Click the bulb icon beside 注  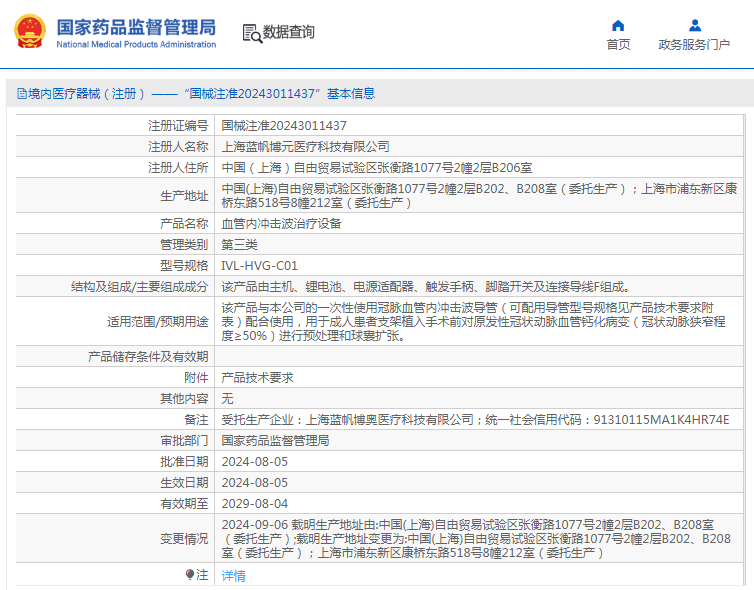[x=190, y=575]
